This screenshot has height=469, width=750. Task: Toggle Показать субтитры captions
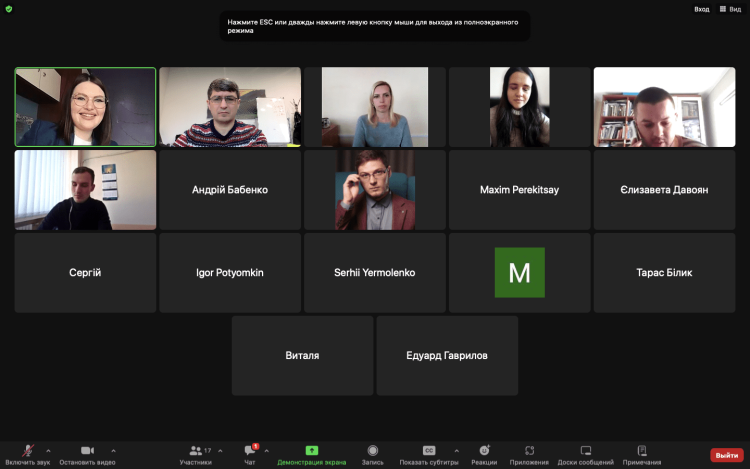429,455
